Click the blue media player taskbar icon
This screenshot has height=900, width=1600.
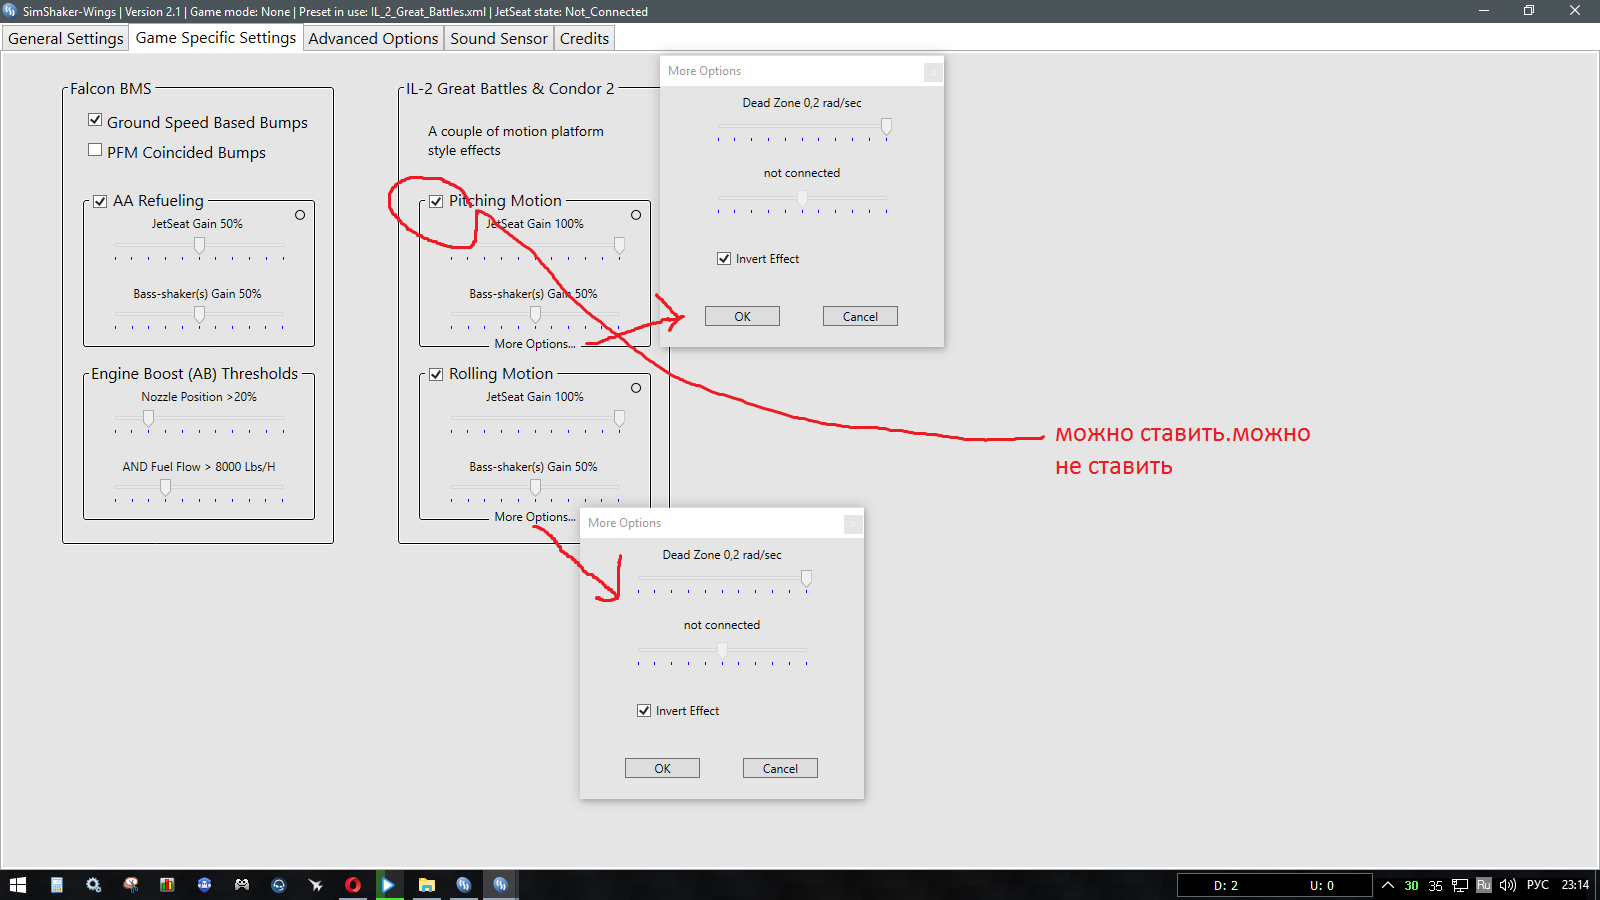(x=388, y=885)
